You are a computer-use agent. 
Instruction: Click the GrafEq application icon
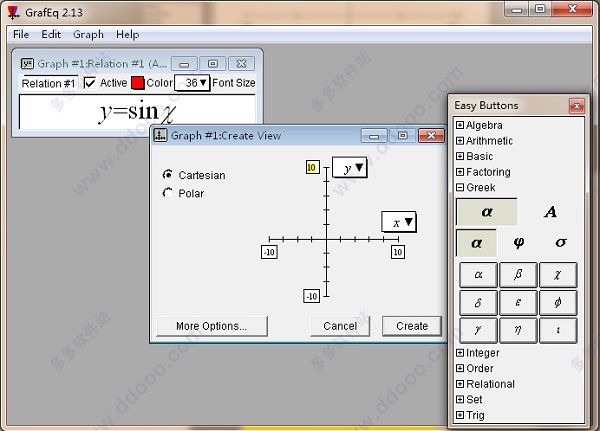point(14,12)
